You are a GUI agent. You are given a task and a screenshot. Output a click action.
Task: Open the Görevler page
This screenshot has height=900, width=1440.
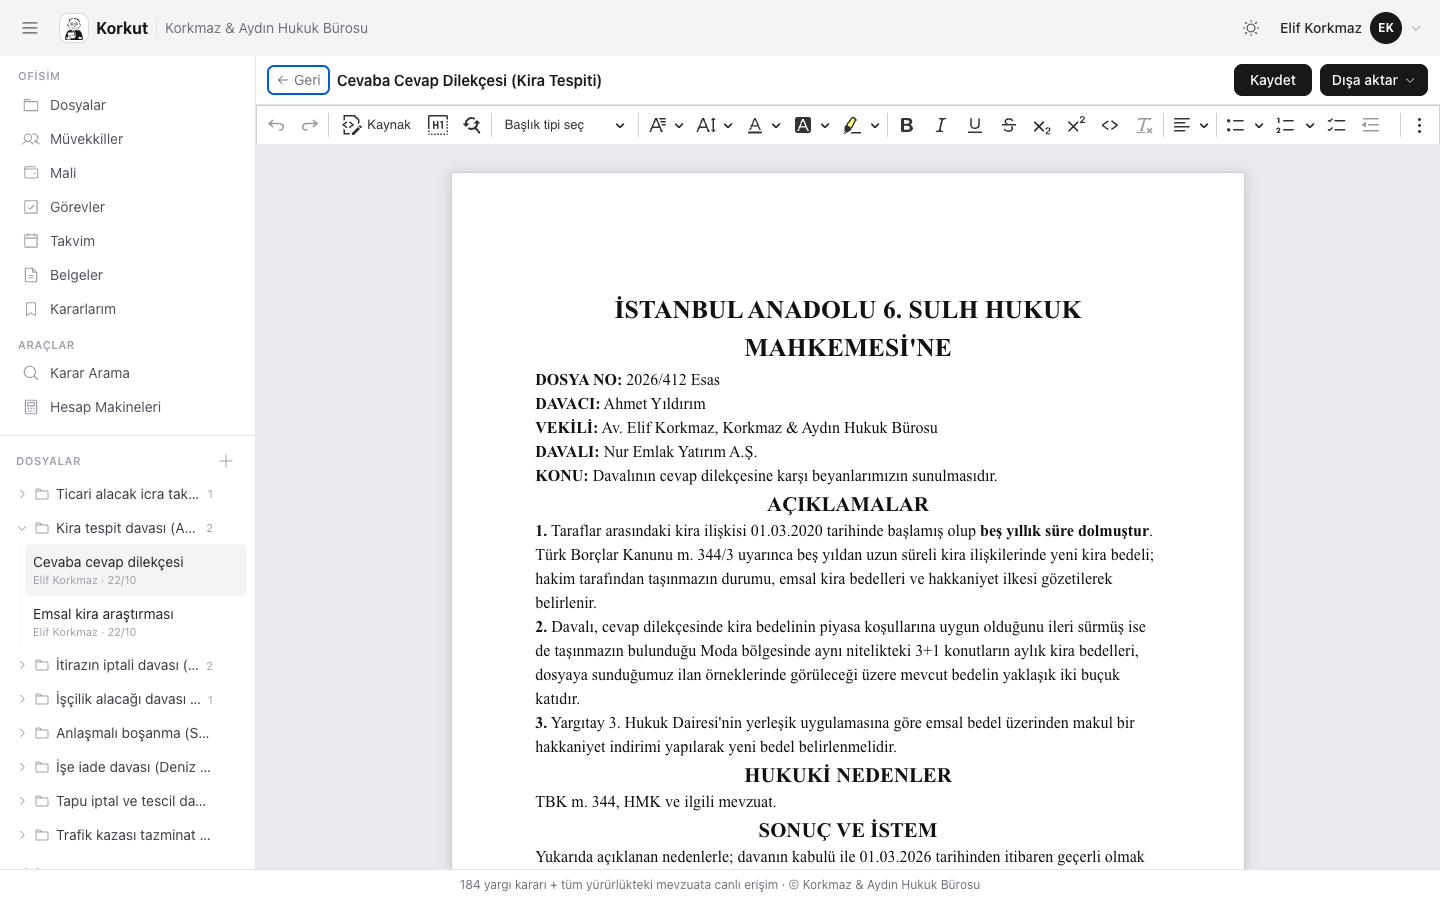tap(128, 207)
